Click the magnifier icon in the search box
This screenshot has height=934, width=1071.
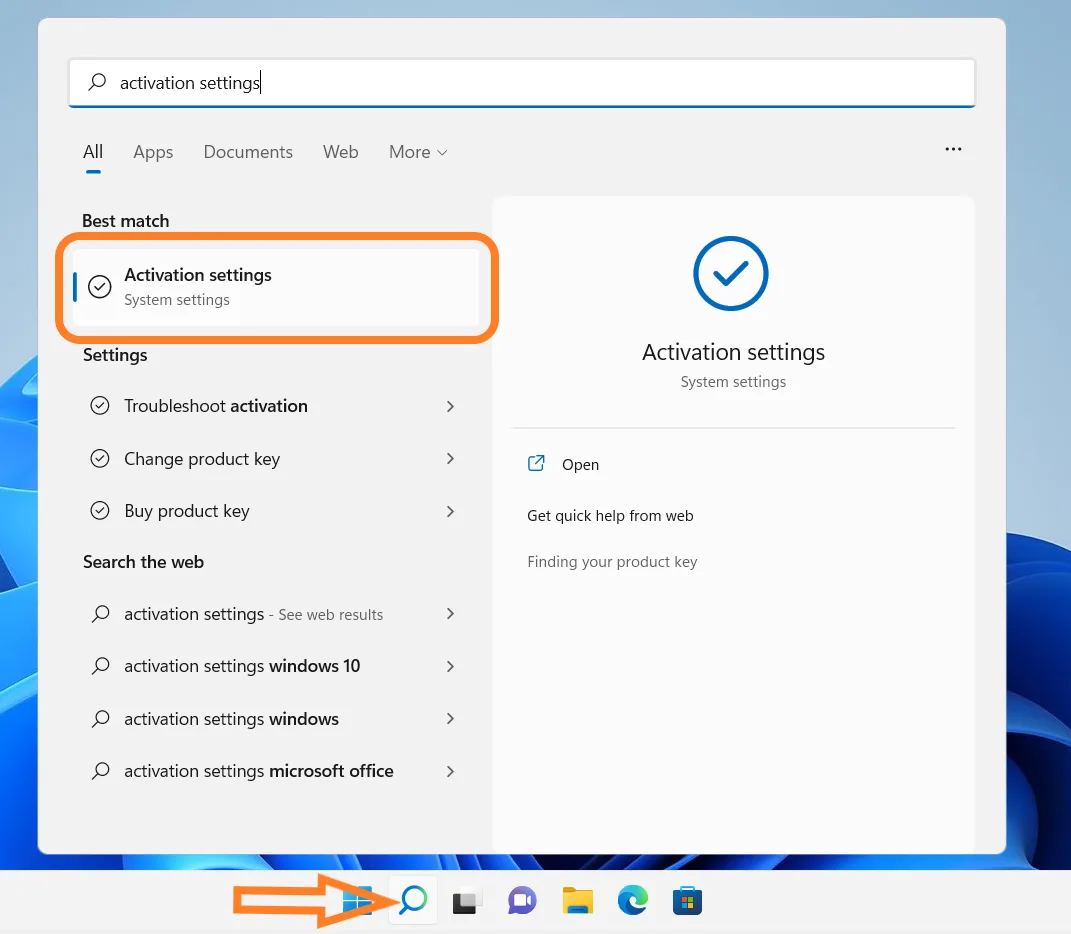97,82
